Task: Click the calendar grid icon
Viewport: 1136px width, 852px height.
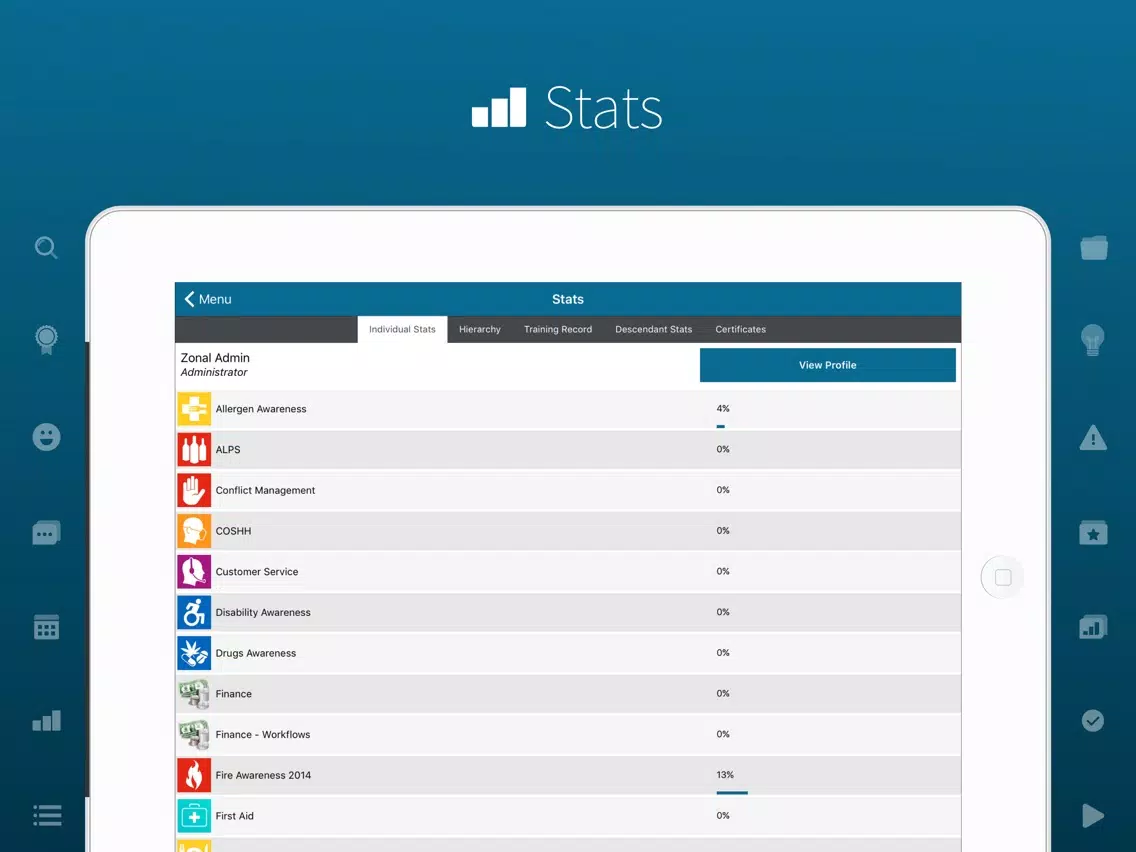Action: (x=46, y=627)
